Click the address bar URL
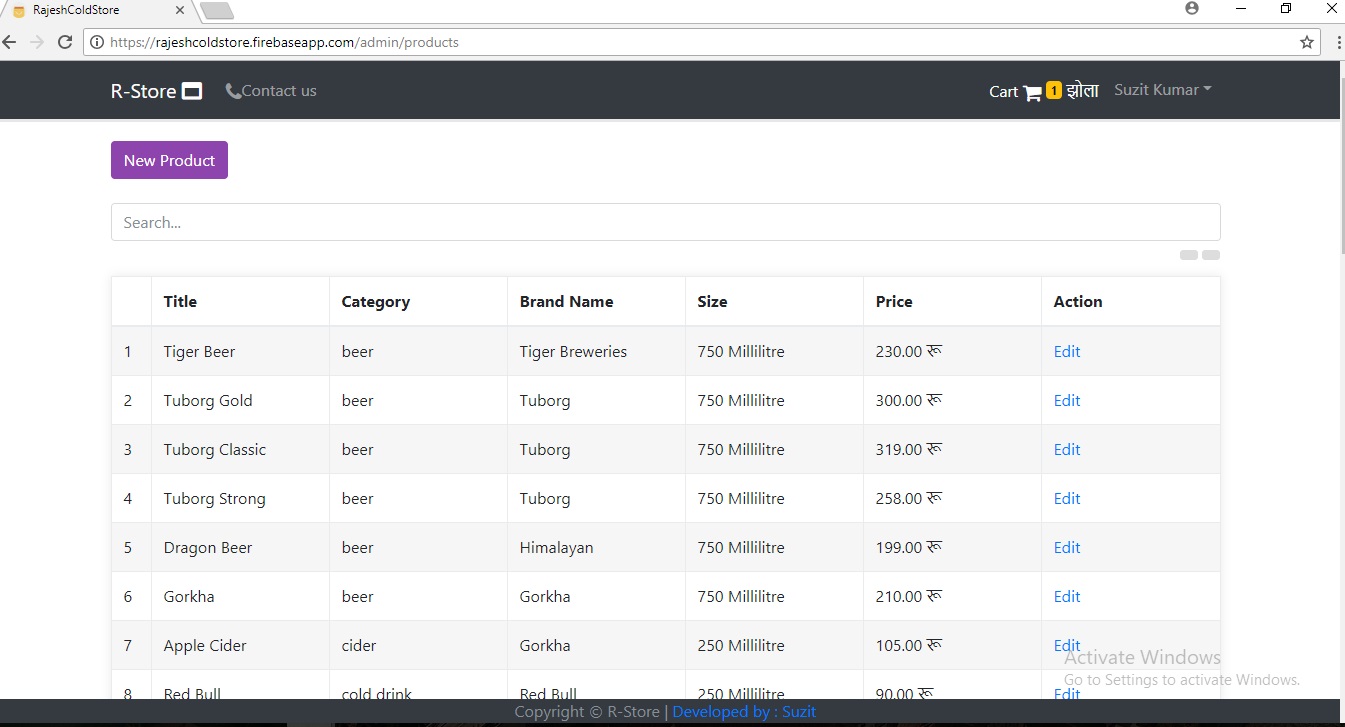This screenshot has height=727, width=1345. click(x=284, y=42)
